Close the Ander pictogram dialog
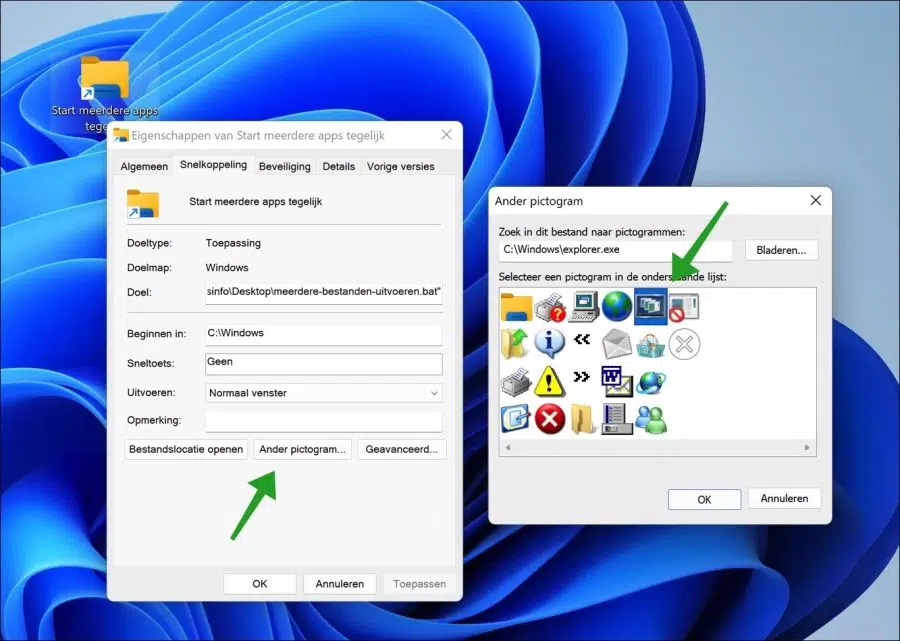 pyautogui.click(x=815, y=200)
